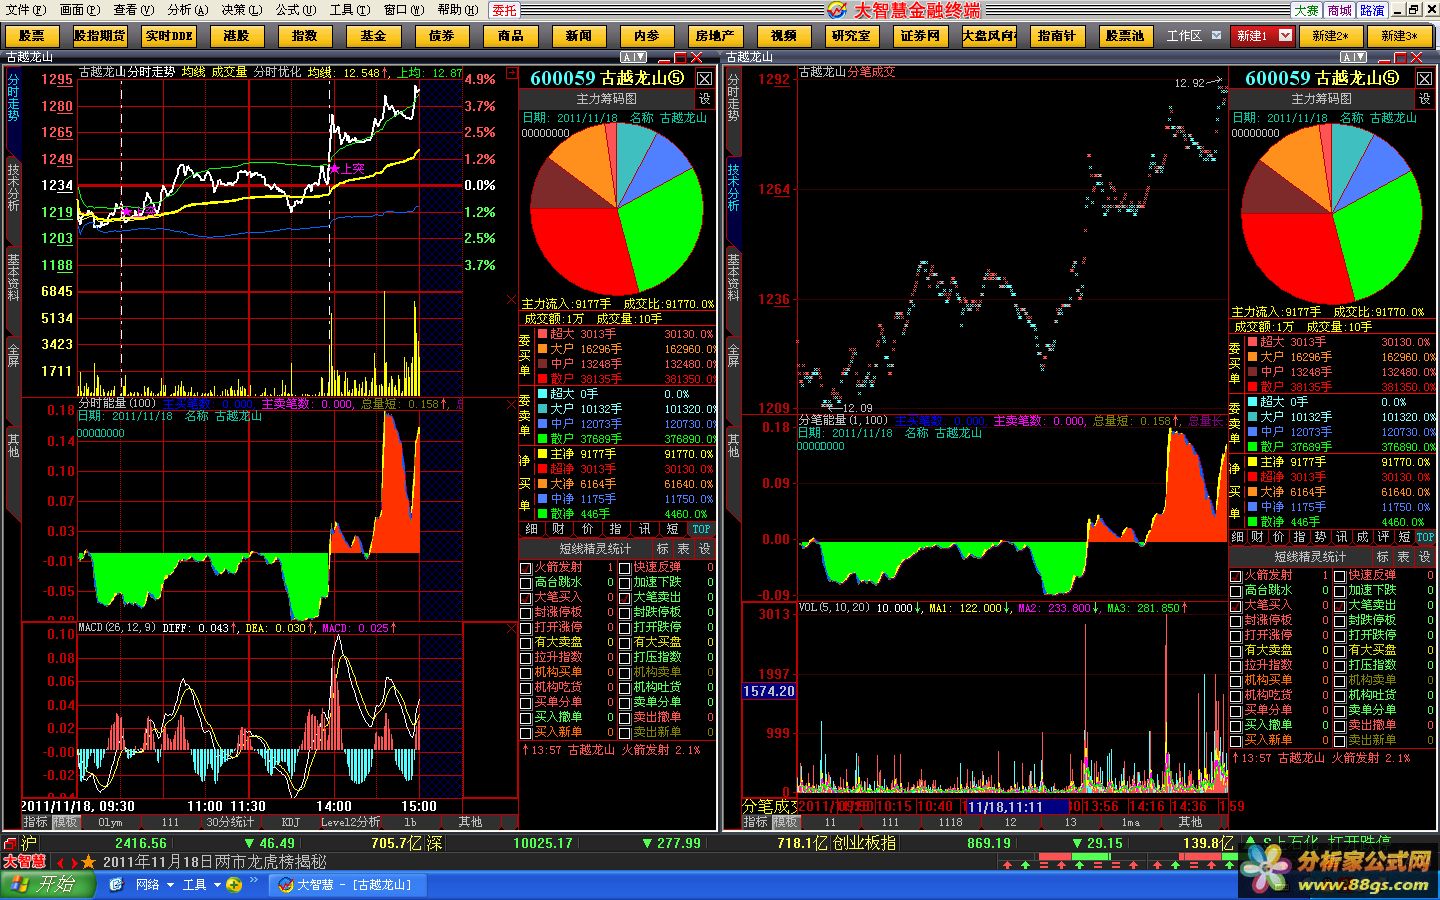The width and height of the screenshot is (1440, 900).
Task: Click the 实时DDE toolbar button
Action: (169, 35)
